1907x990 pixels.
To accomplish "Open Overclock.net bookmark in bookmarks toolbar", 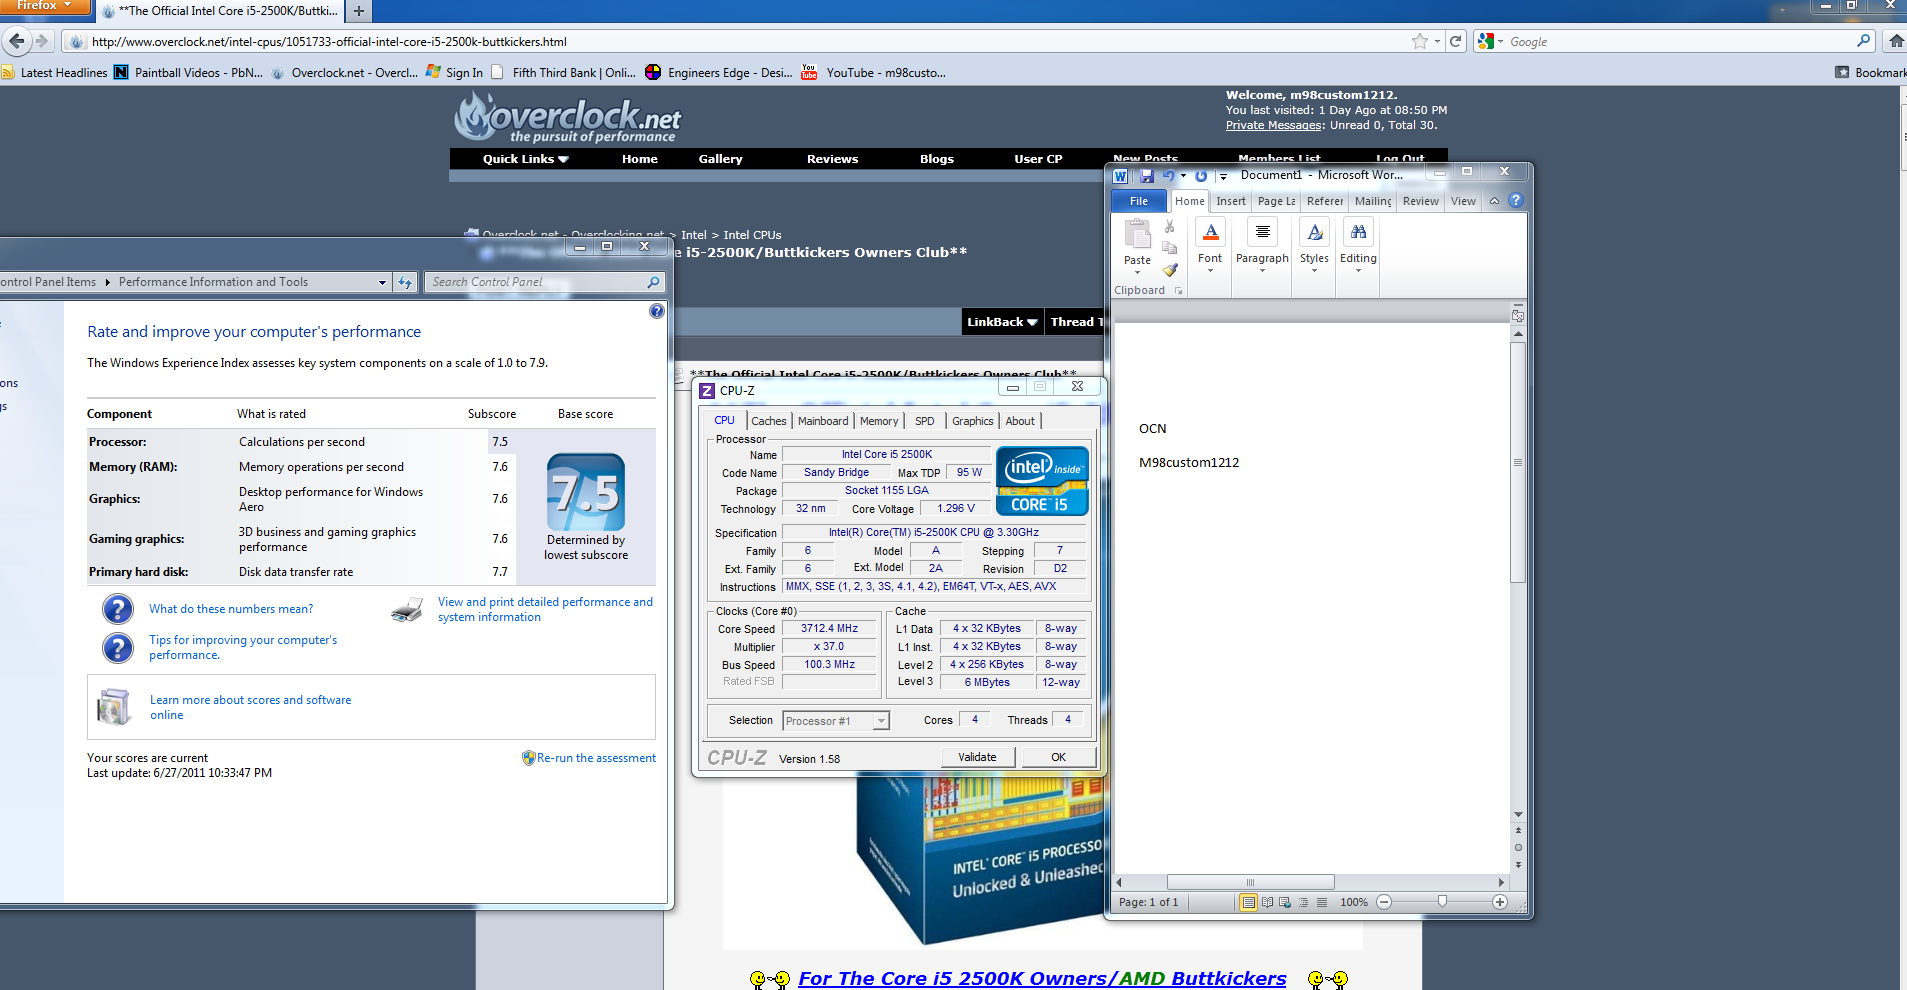I will (345, 72).
